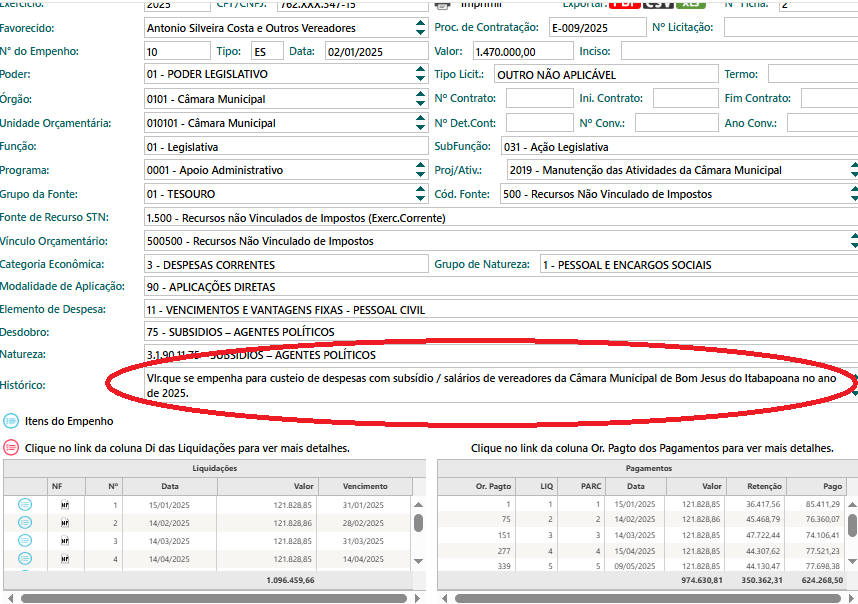Export using the red PDF icon
The height and width of the screenshot is (604, 858).
[627, 4]
